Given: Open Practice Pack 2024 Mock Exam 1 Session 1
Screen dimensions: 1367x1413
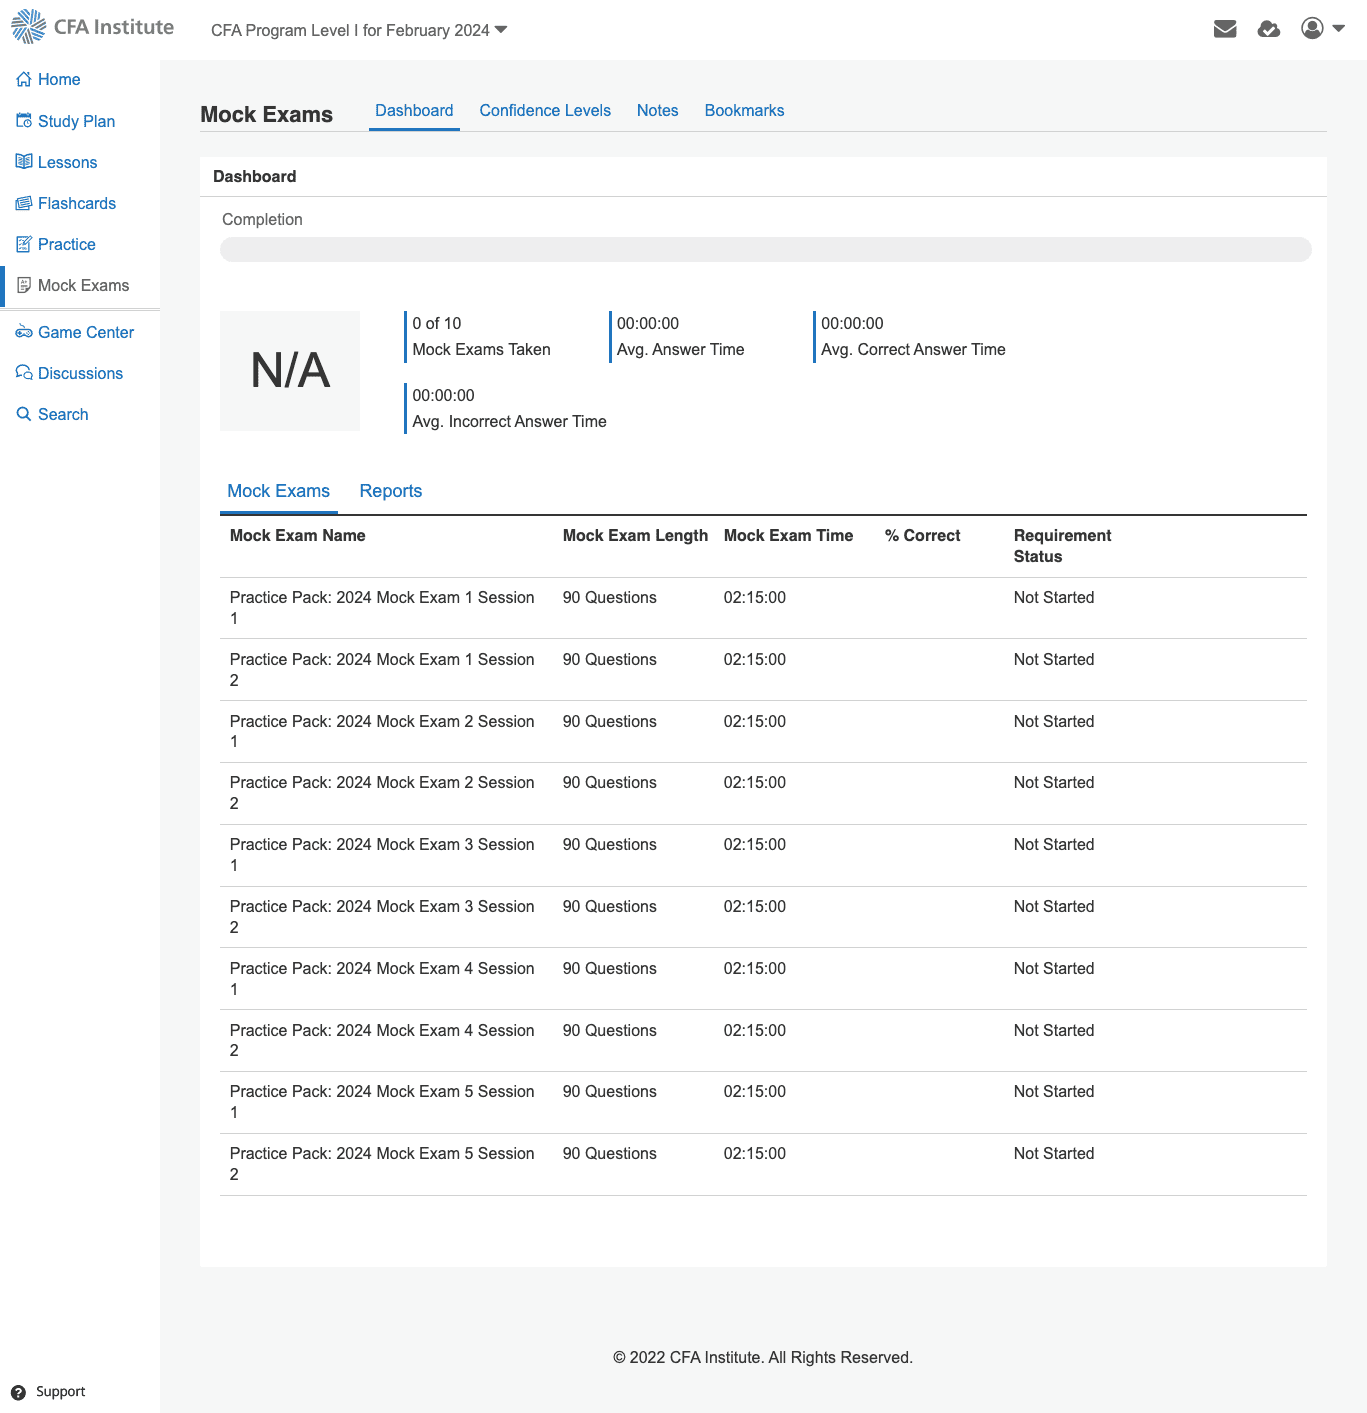Looking at the screenshot, I should [381, 608].
